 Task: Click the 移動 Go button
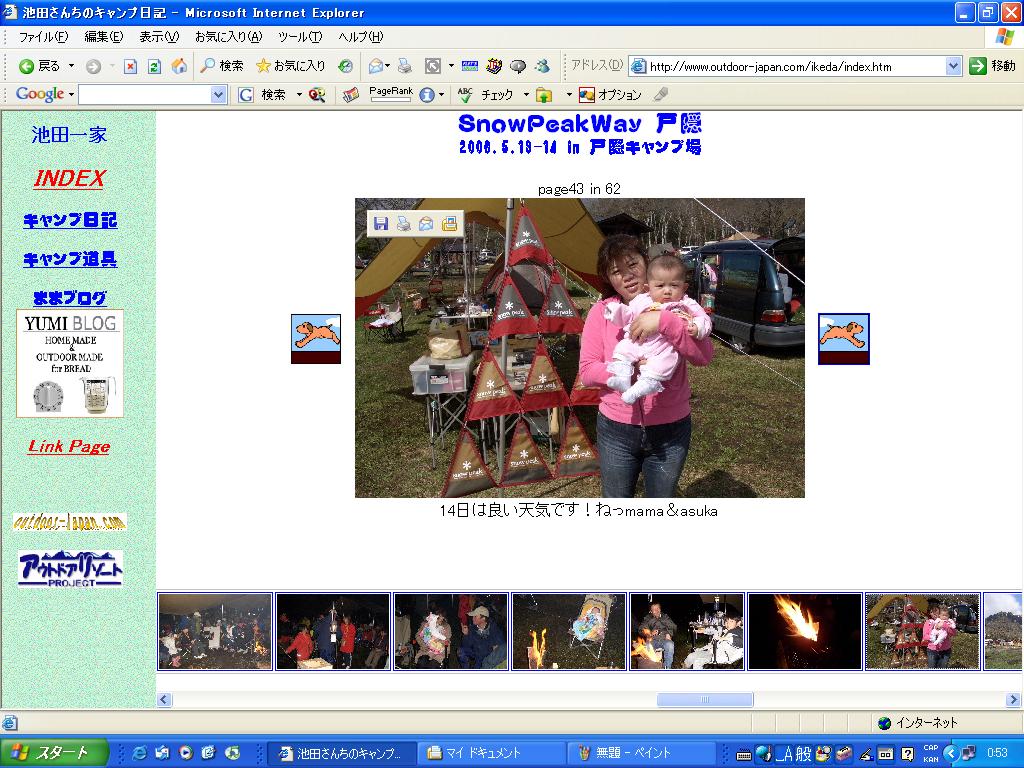(x=993, y=66)
